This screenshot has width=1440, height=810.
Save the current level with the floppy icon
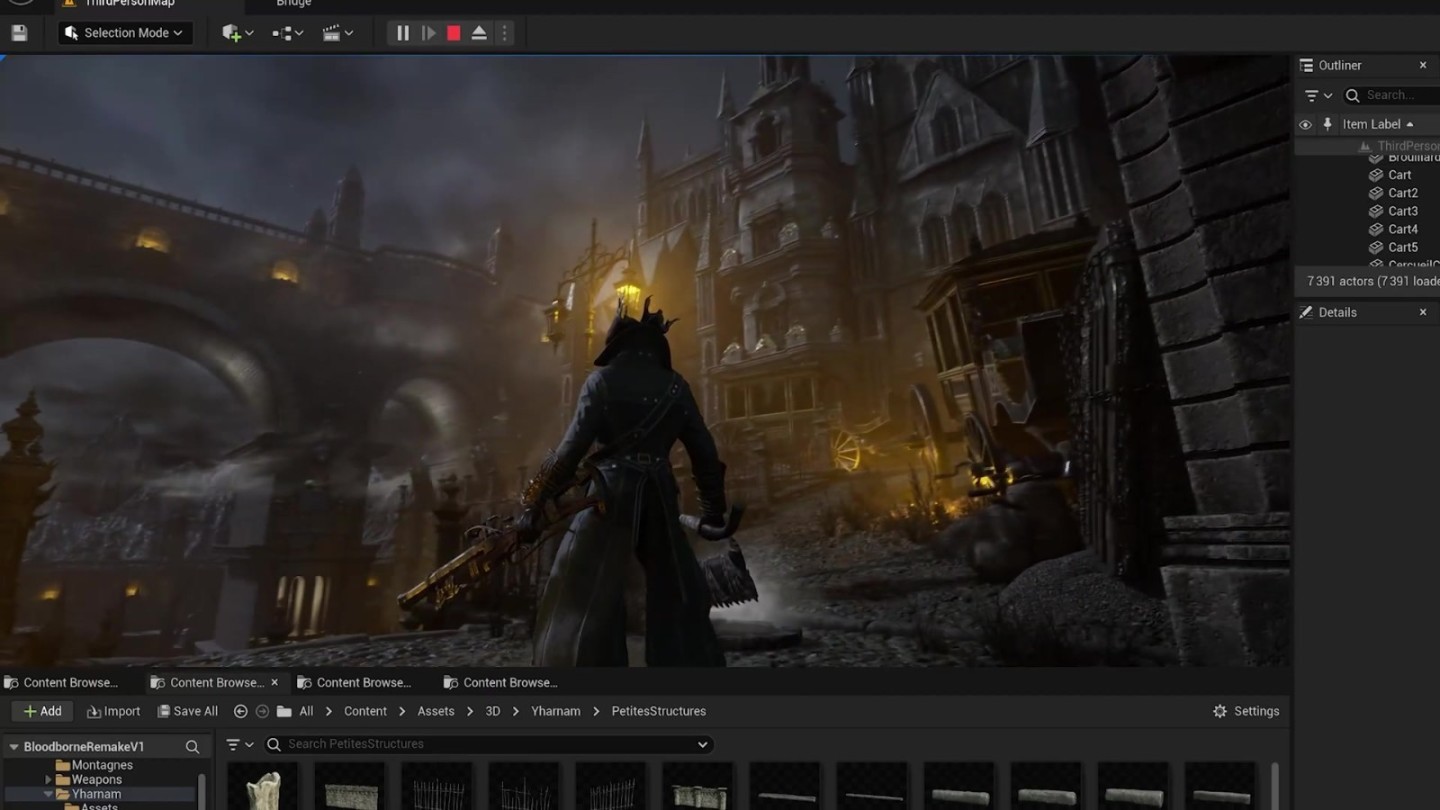pyautogui.click(x=19, y=33)
